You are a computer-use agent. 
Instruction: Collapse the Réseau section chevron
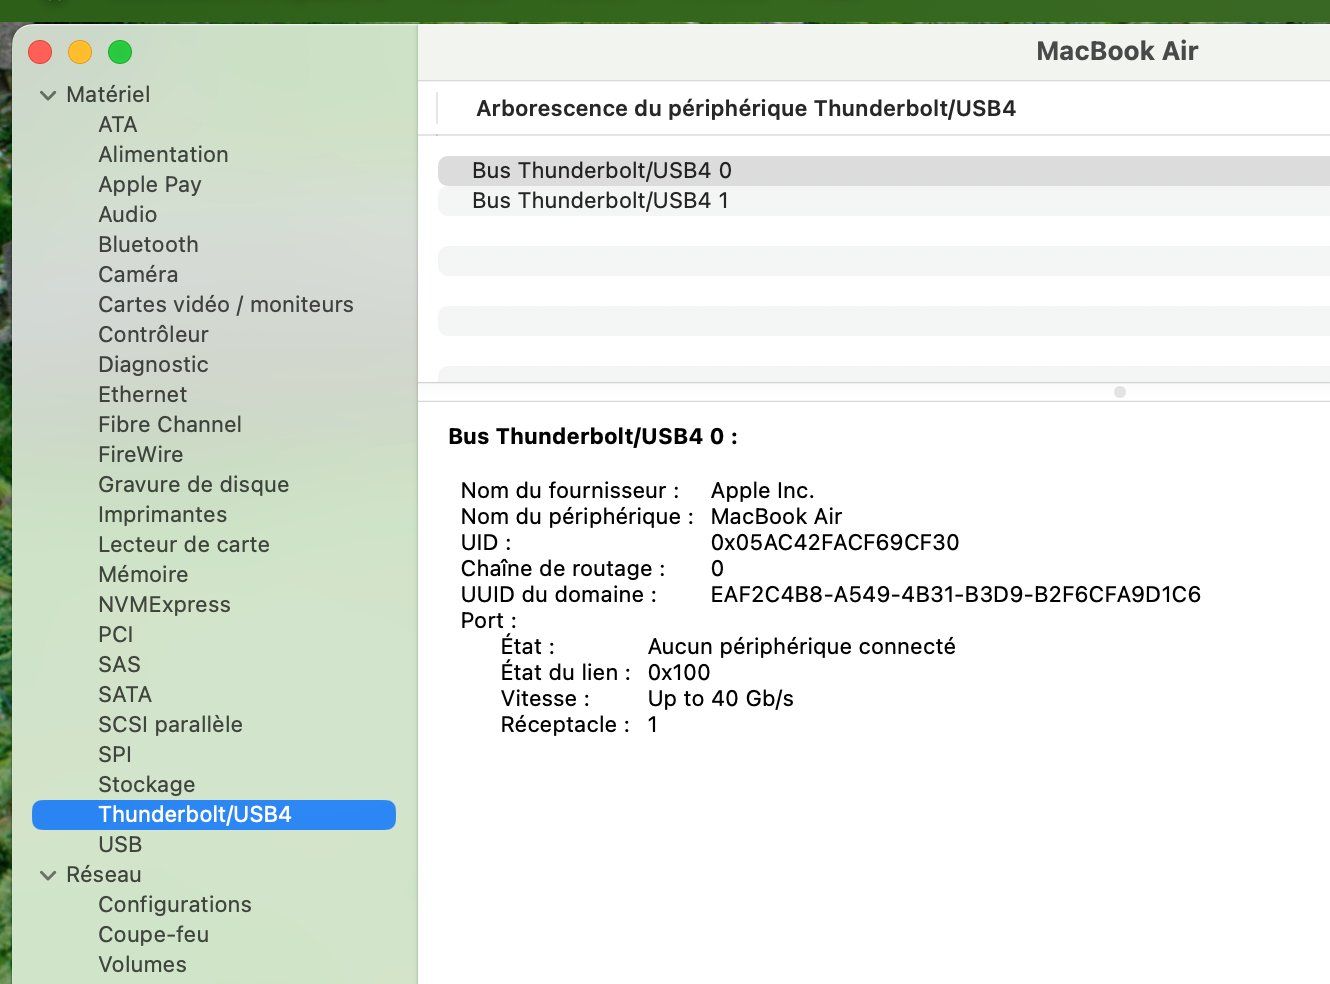pos(47,875)
